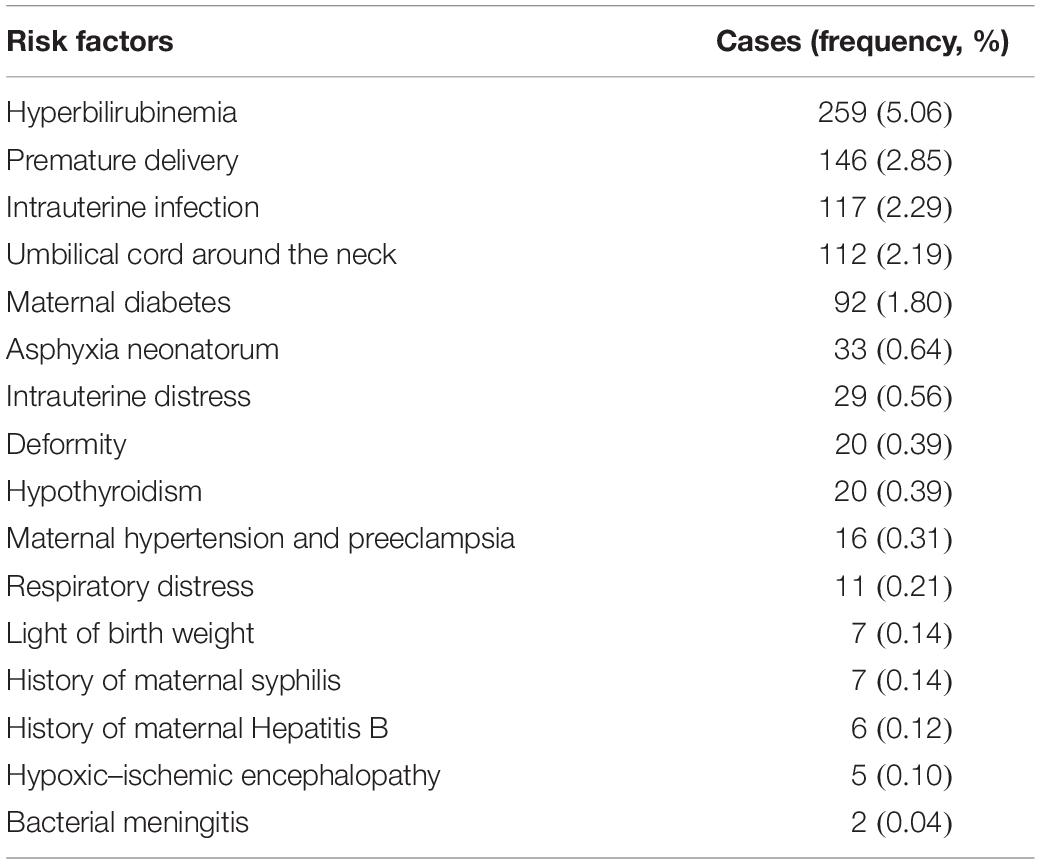Select Respiratory distress row label

tap(130, 587)
